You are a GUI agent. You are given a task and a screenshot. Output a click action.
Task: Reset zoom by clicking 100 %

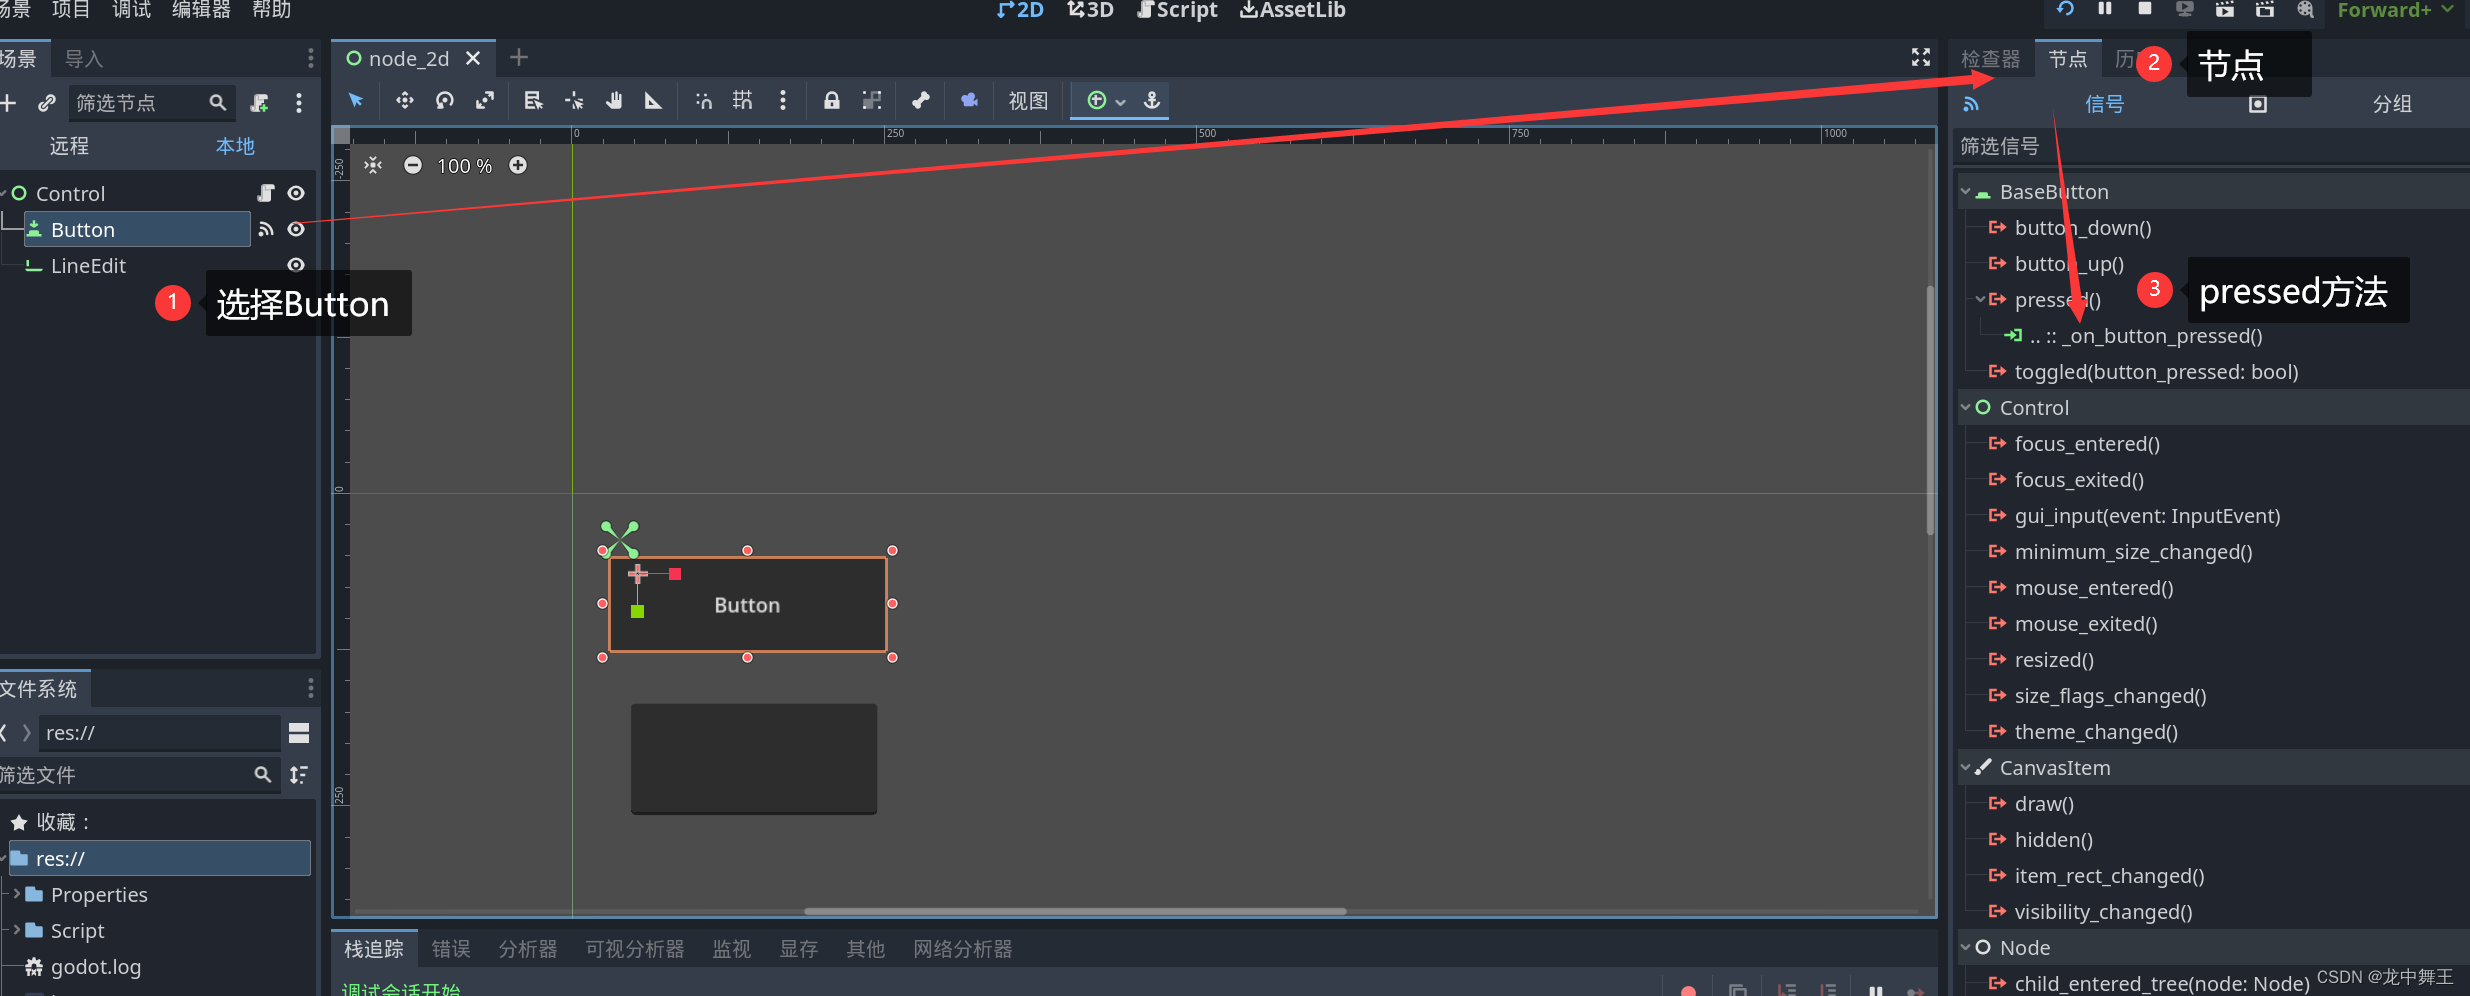(465, 166)
